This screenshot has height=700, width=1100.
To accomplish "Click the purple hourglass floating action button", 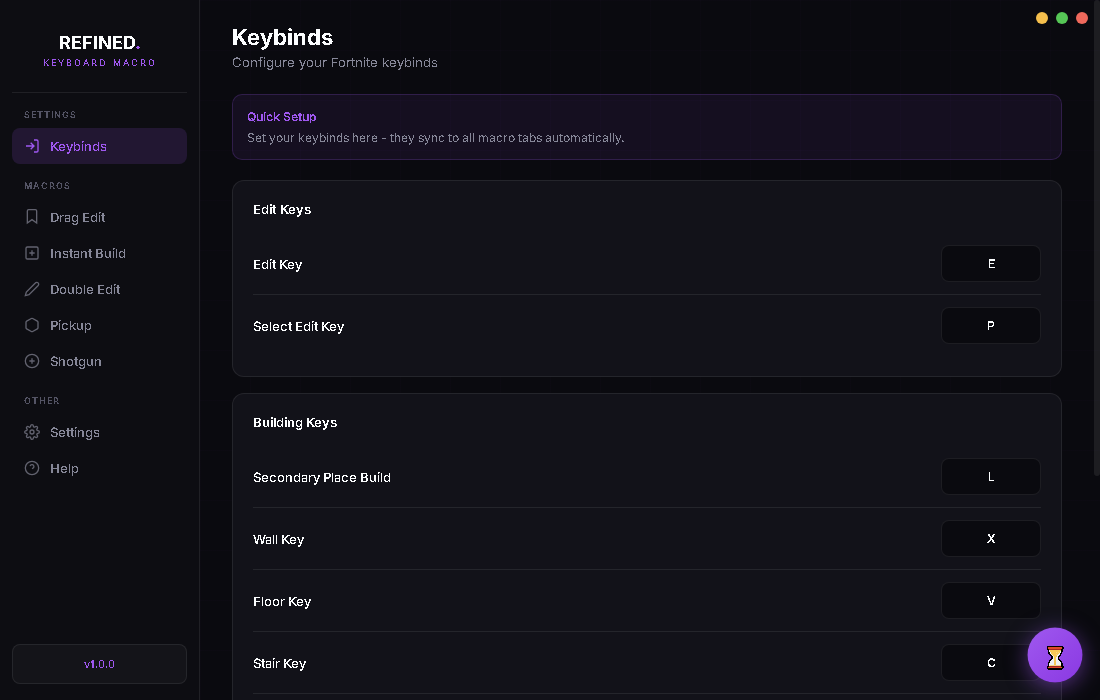I will click(x=1055, y=655).
